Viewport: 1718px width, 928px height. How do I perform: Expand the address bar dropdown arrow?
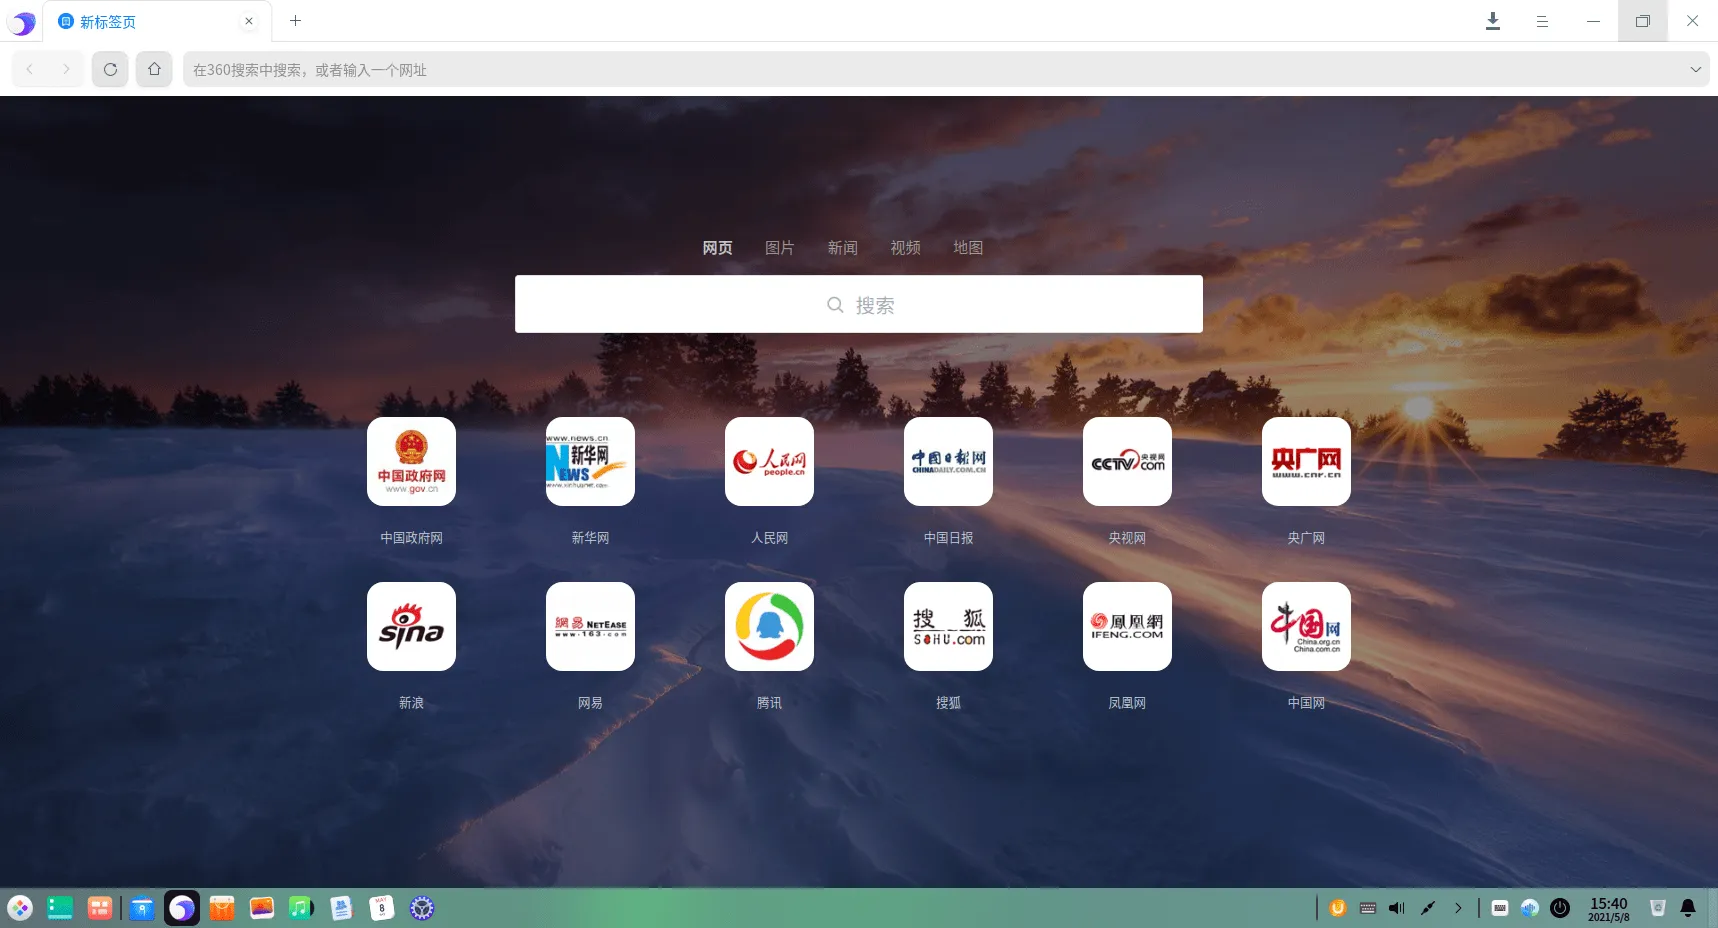click(1695, 69)
